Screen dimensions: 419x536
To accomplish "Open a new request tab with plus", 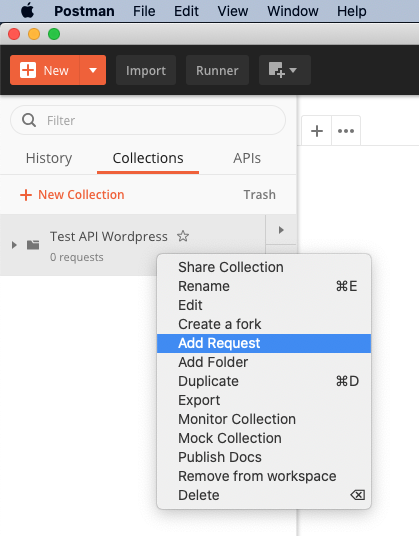I will point(317,131).
